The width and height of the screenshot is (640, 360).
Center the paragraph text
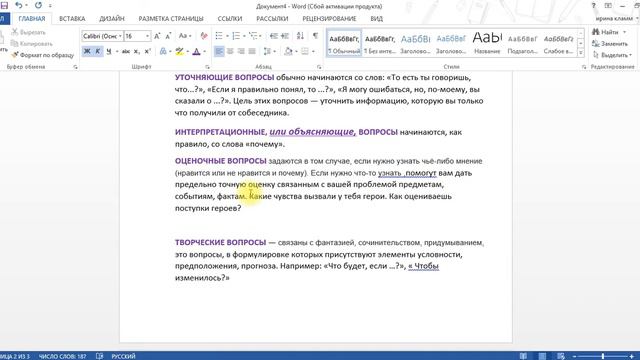coord(230,51)
